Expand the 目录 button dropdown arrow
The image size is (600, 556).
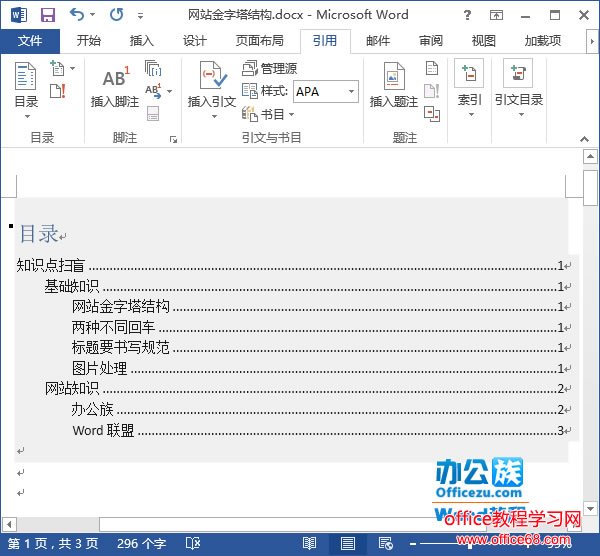(27, 116)
